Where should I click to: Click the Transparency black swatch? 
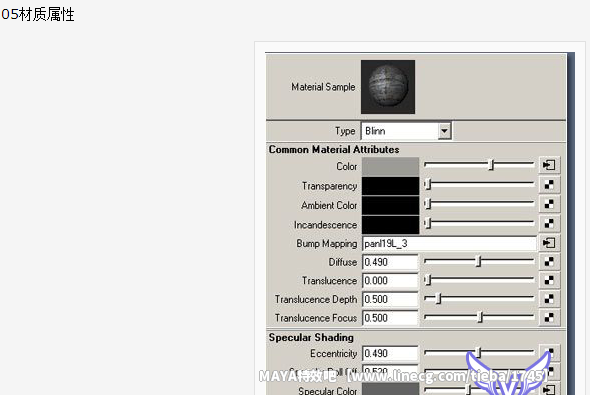[390, 186]
